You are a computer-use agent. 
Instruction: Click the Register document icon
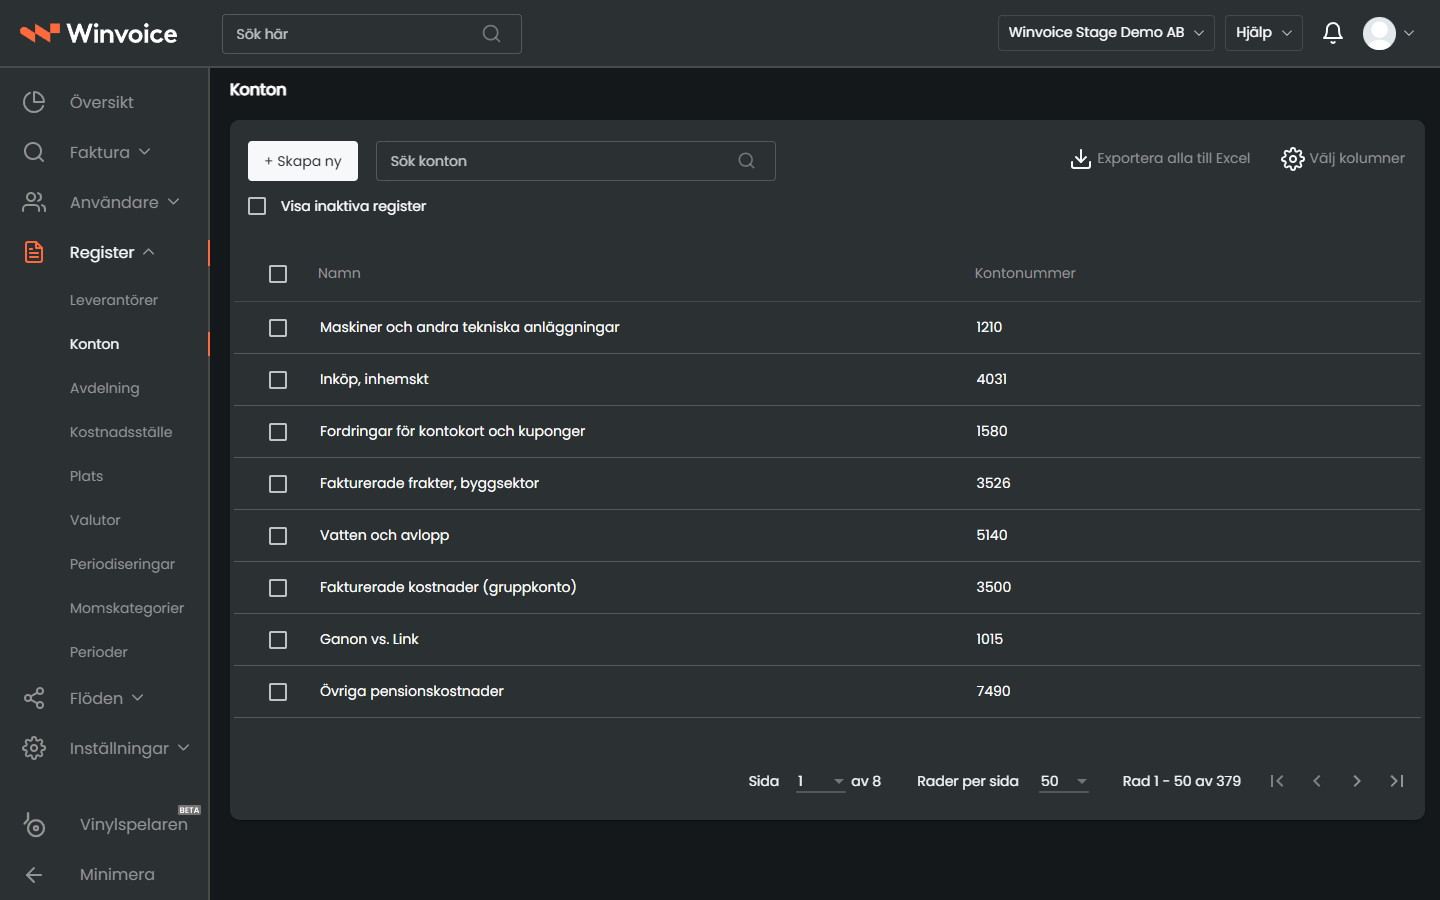coord(34,252)
